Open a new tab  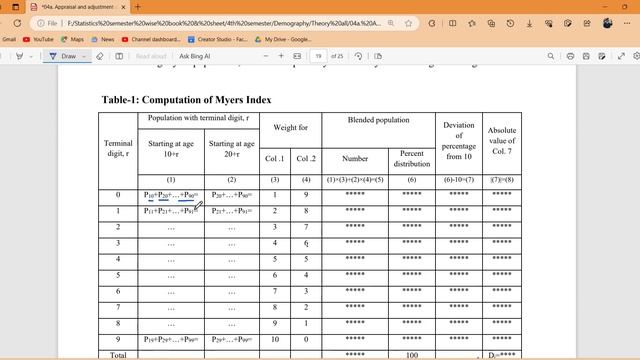(x=138, y=7)
